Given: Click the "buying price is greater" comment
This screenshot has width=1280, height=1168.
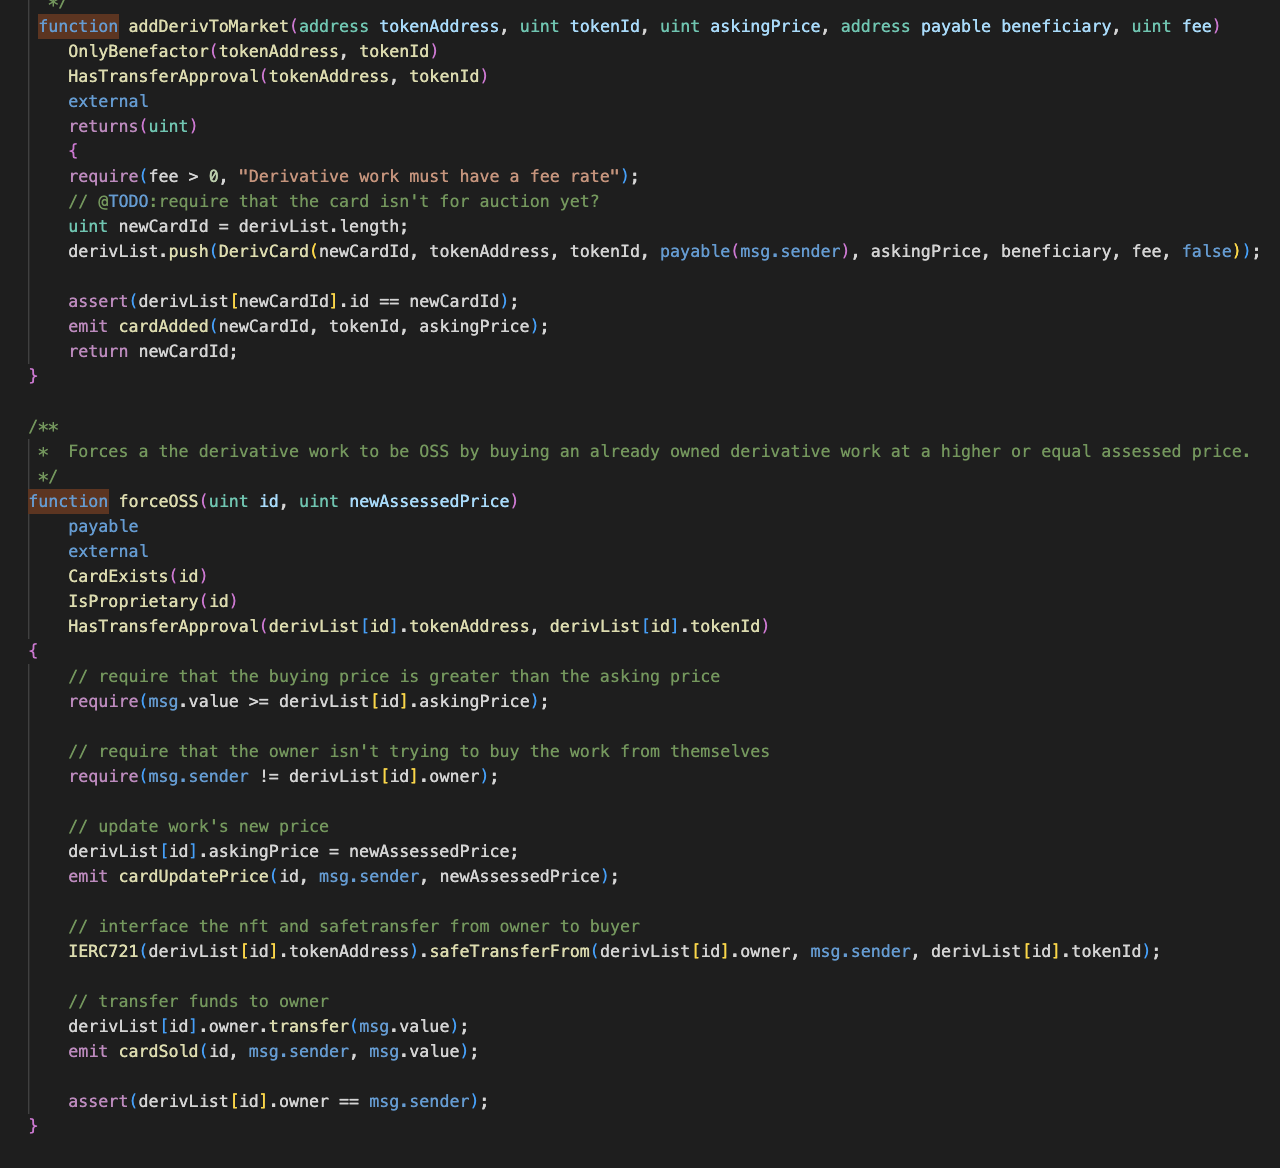Looking at the screenshot, I should pos(394,676).
